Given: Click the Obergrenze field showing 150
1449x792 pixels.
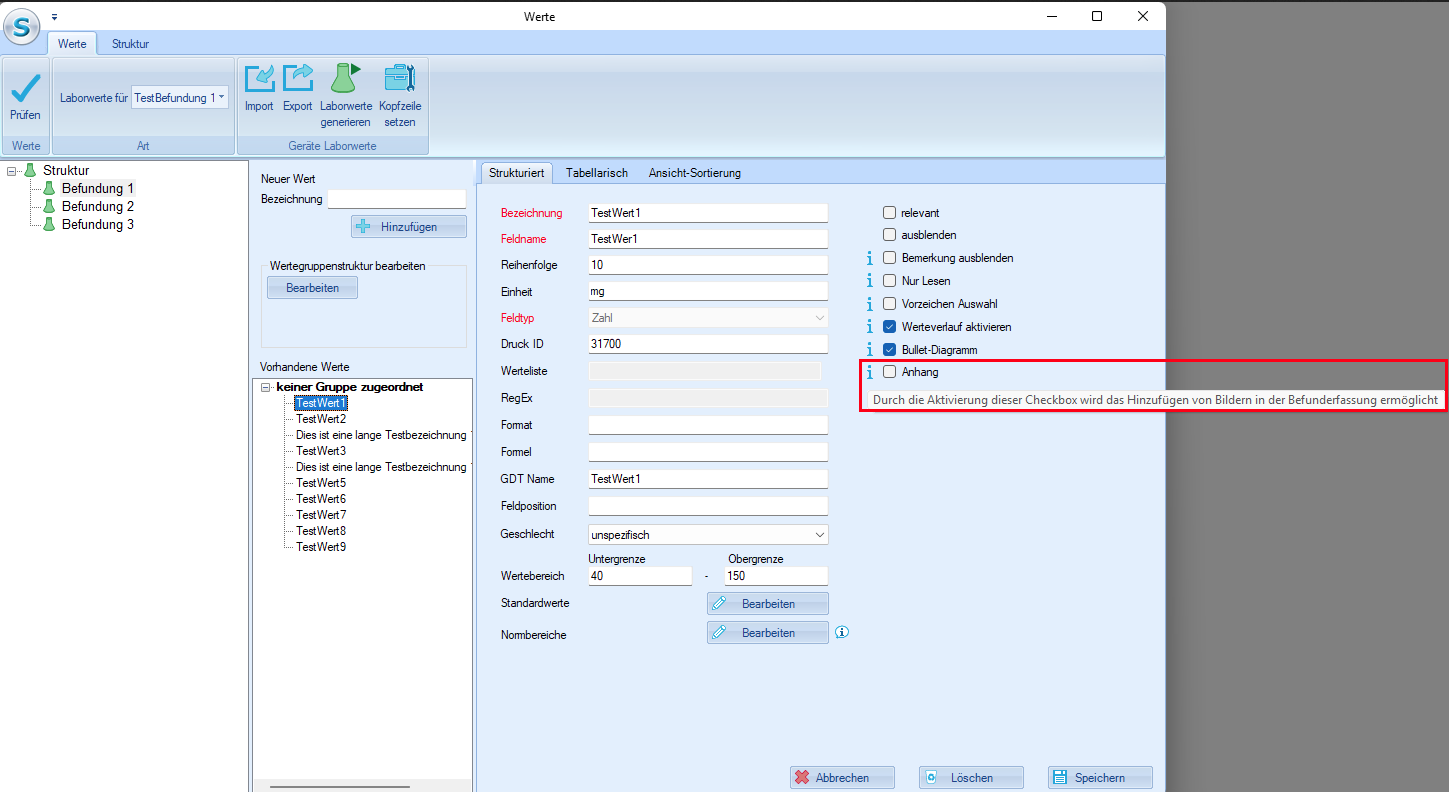Looking at the screenshot, I should (x=776, y=576).
